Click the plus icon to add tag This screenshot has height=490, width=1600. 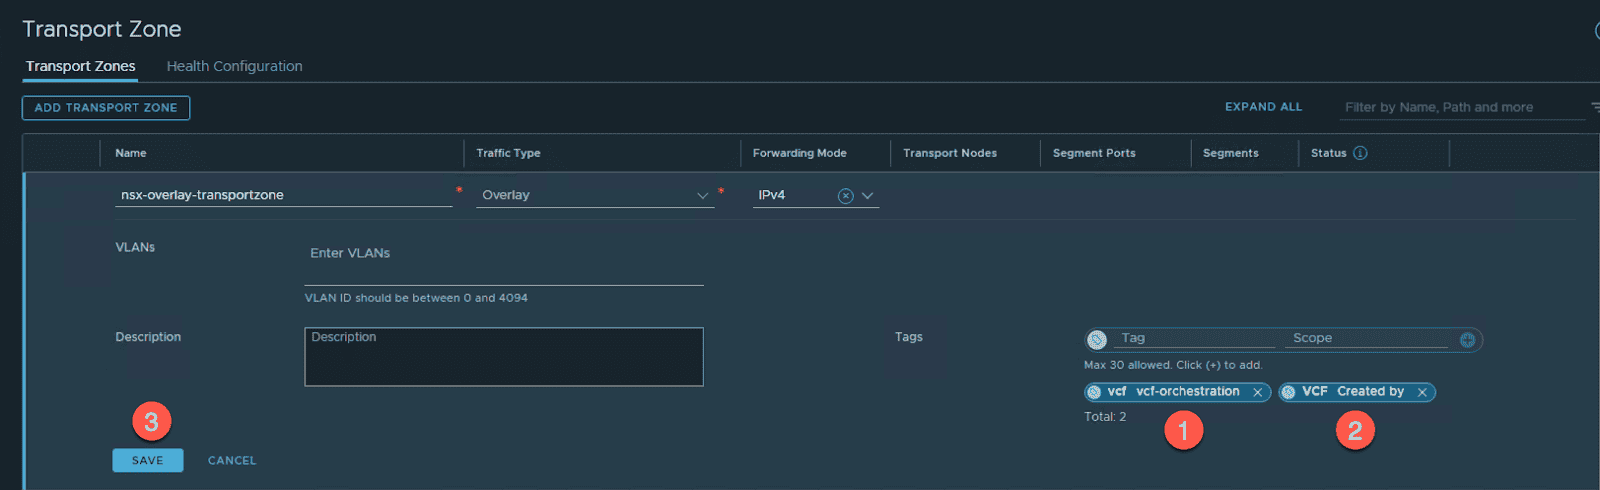click(1467, 340)
